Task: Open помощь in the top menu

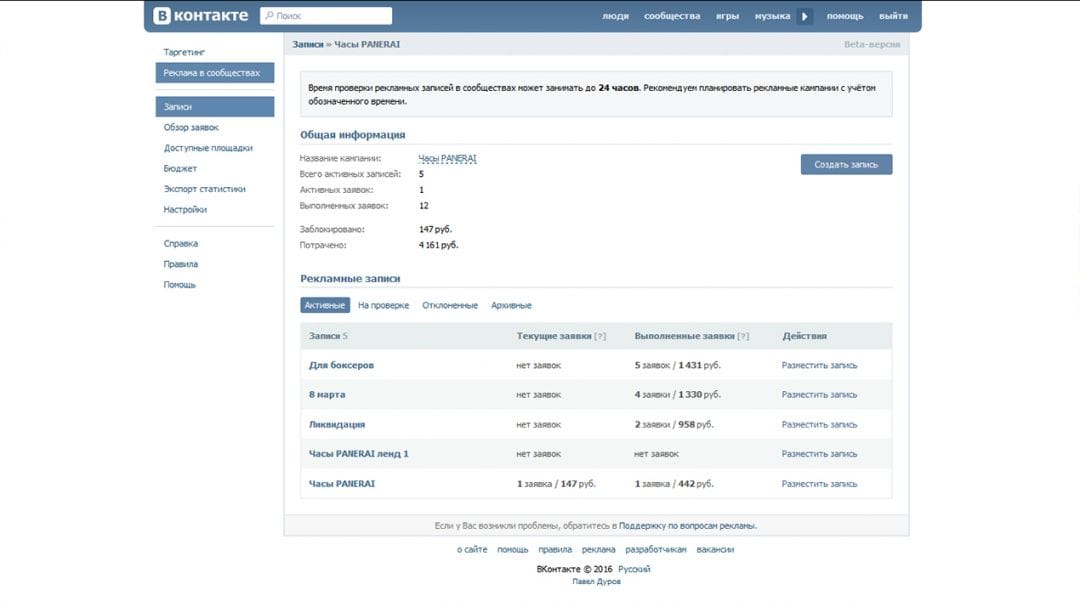Action: pyautogui.click(x=844, y=16)
